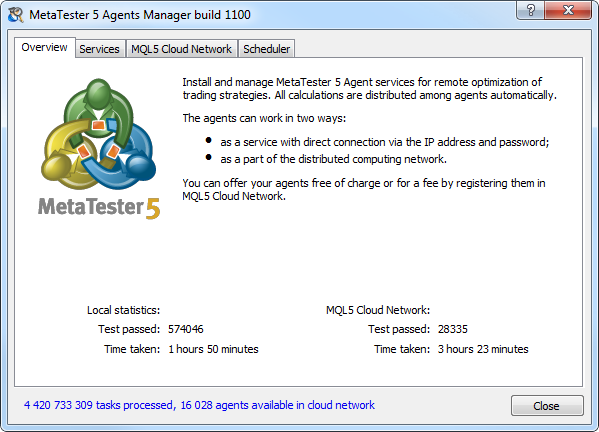Click the MetaTester 5 wordmark under logo

click(99, 208)
